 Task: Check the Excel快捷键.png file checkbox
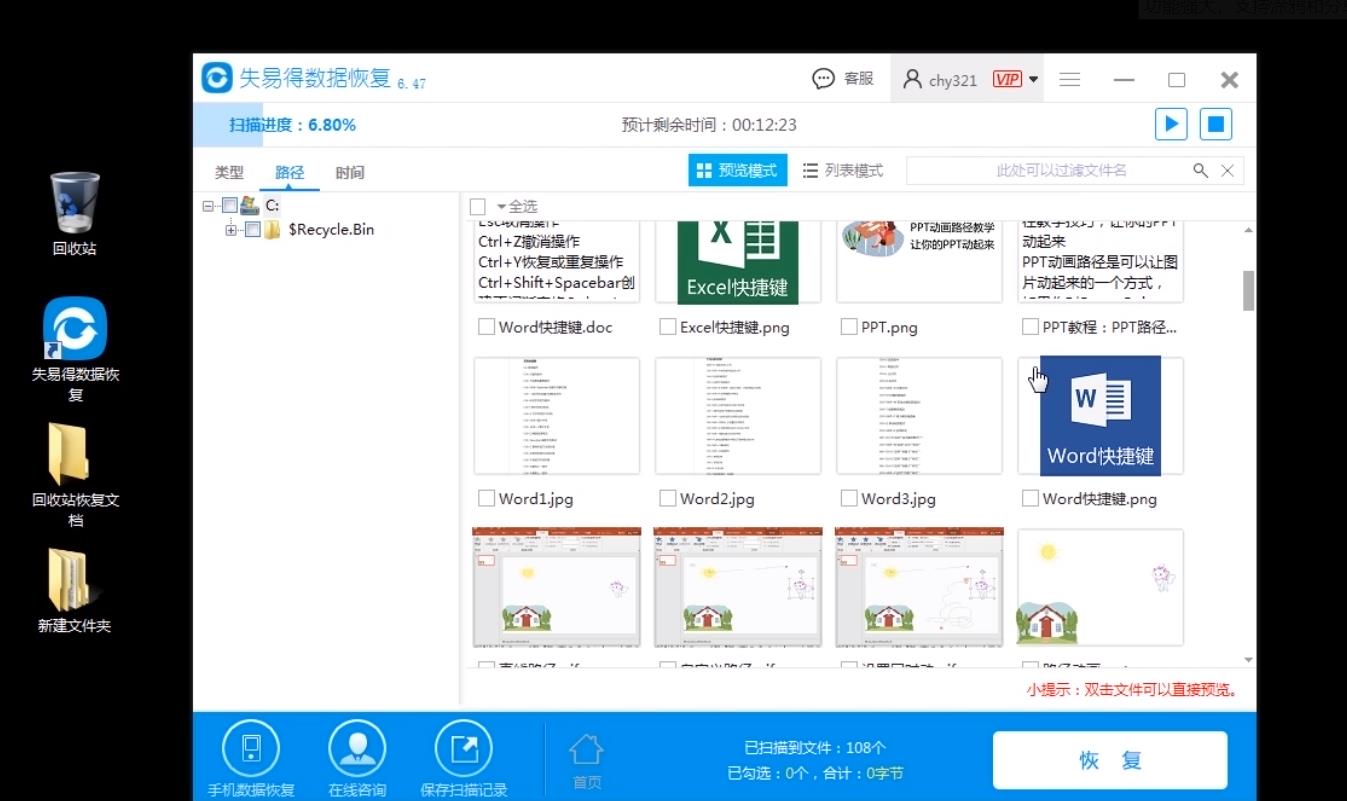tap(668, 327)
